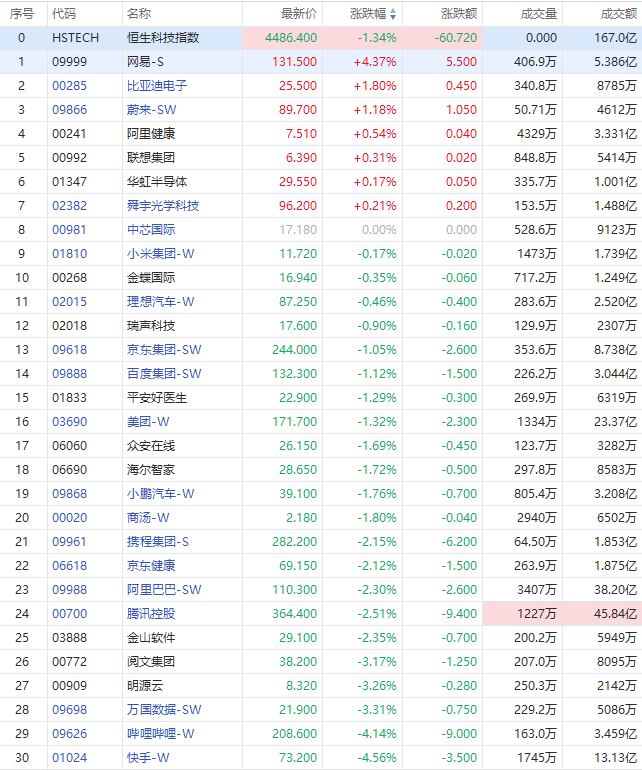
Task: Open 小米集团-W stock link
Action: 161,254
